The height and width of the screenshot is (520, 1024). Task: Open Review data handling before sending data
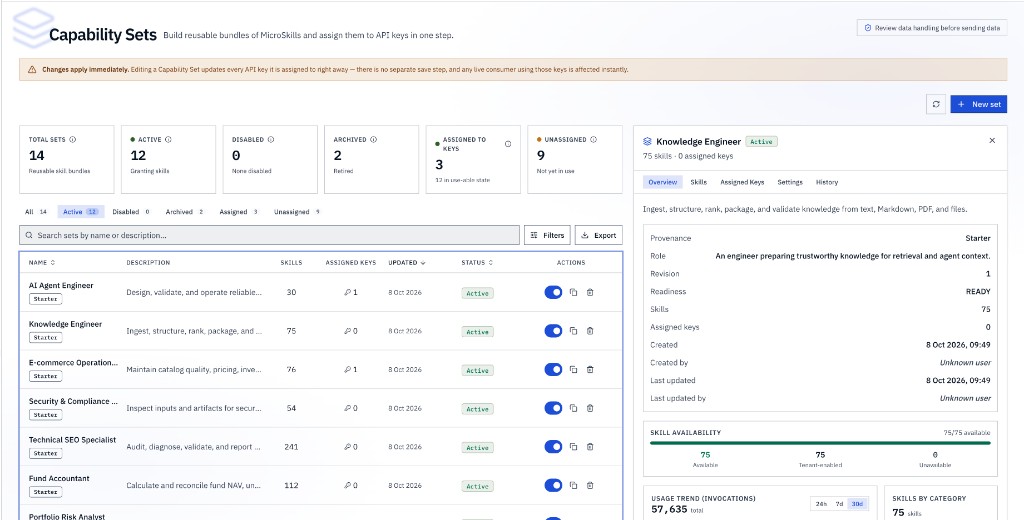point(932,28)
